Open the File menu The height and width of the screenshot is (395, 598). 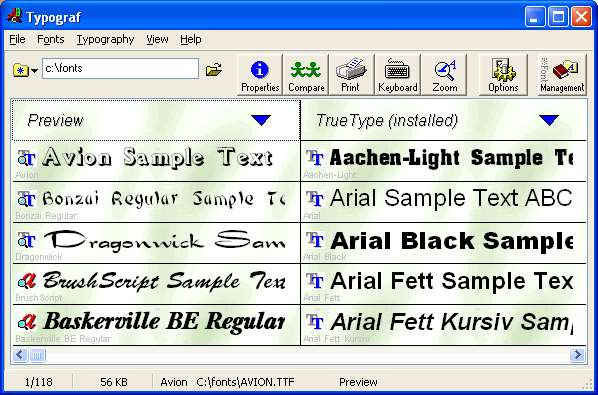point(17,39)
